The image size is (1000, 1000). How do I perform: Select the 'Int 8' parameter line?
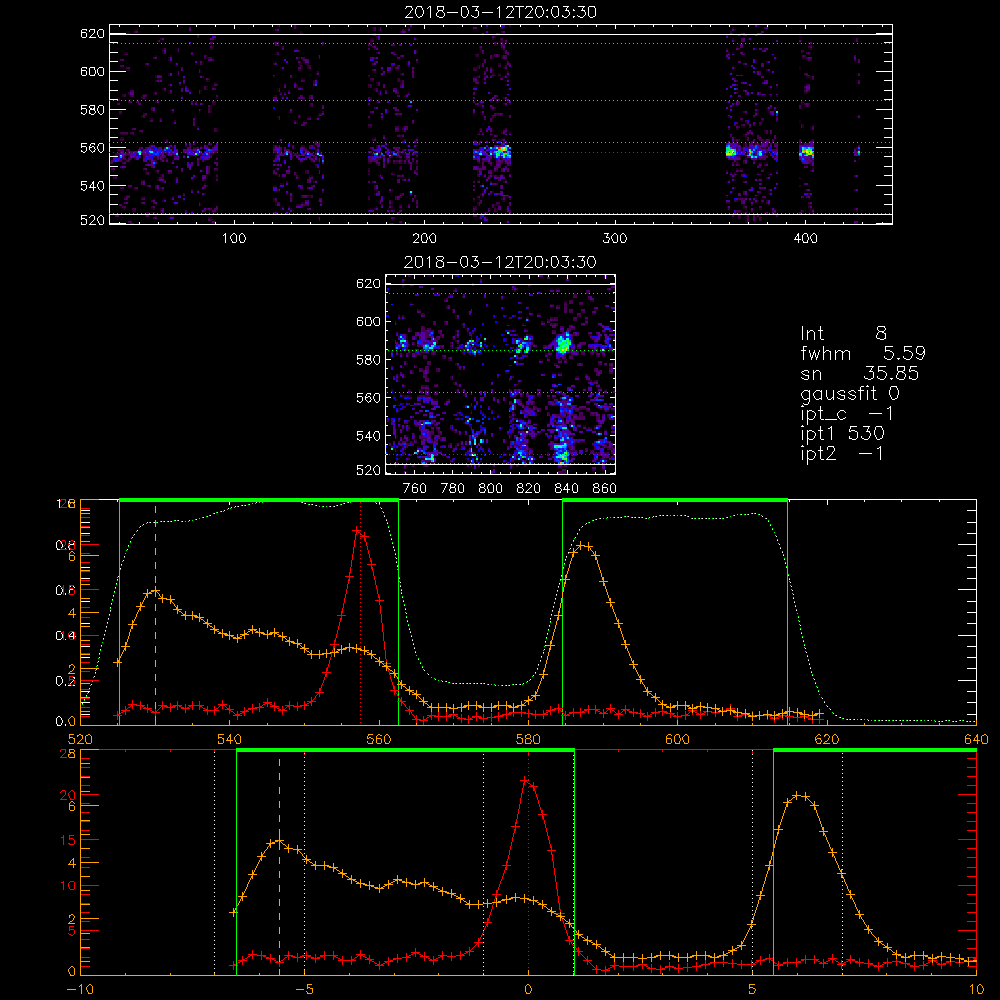[x=843, y=333]
